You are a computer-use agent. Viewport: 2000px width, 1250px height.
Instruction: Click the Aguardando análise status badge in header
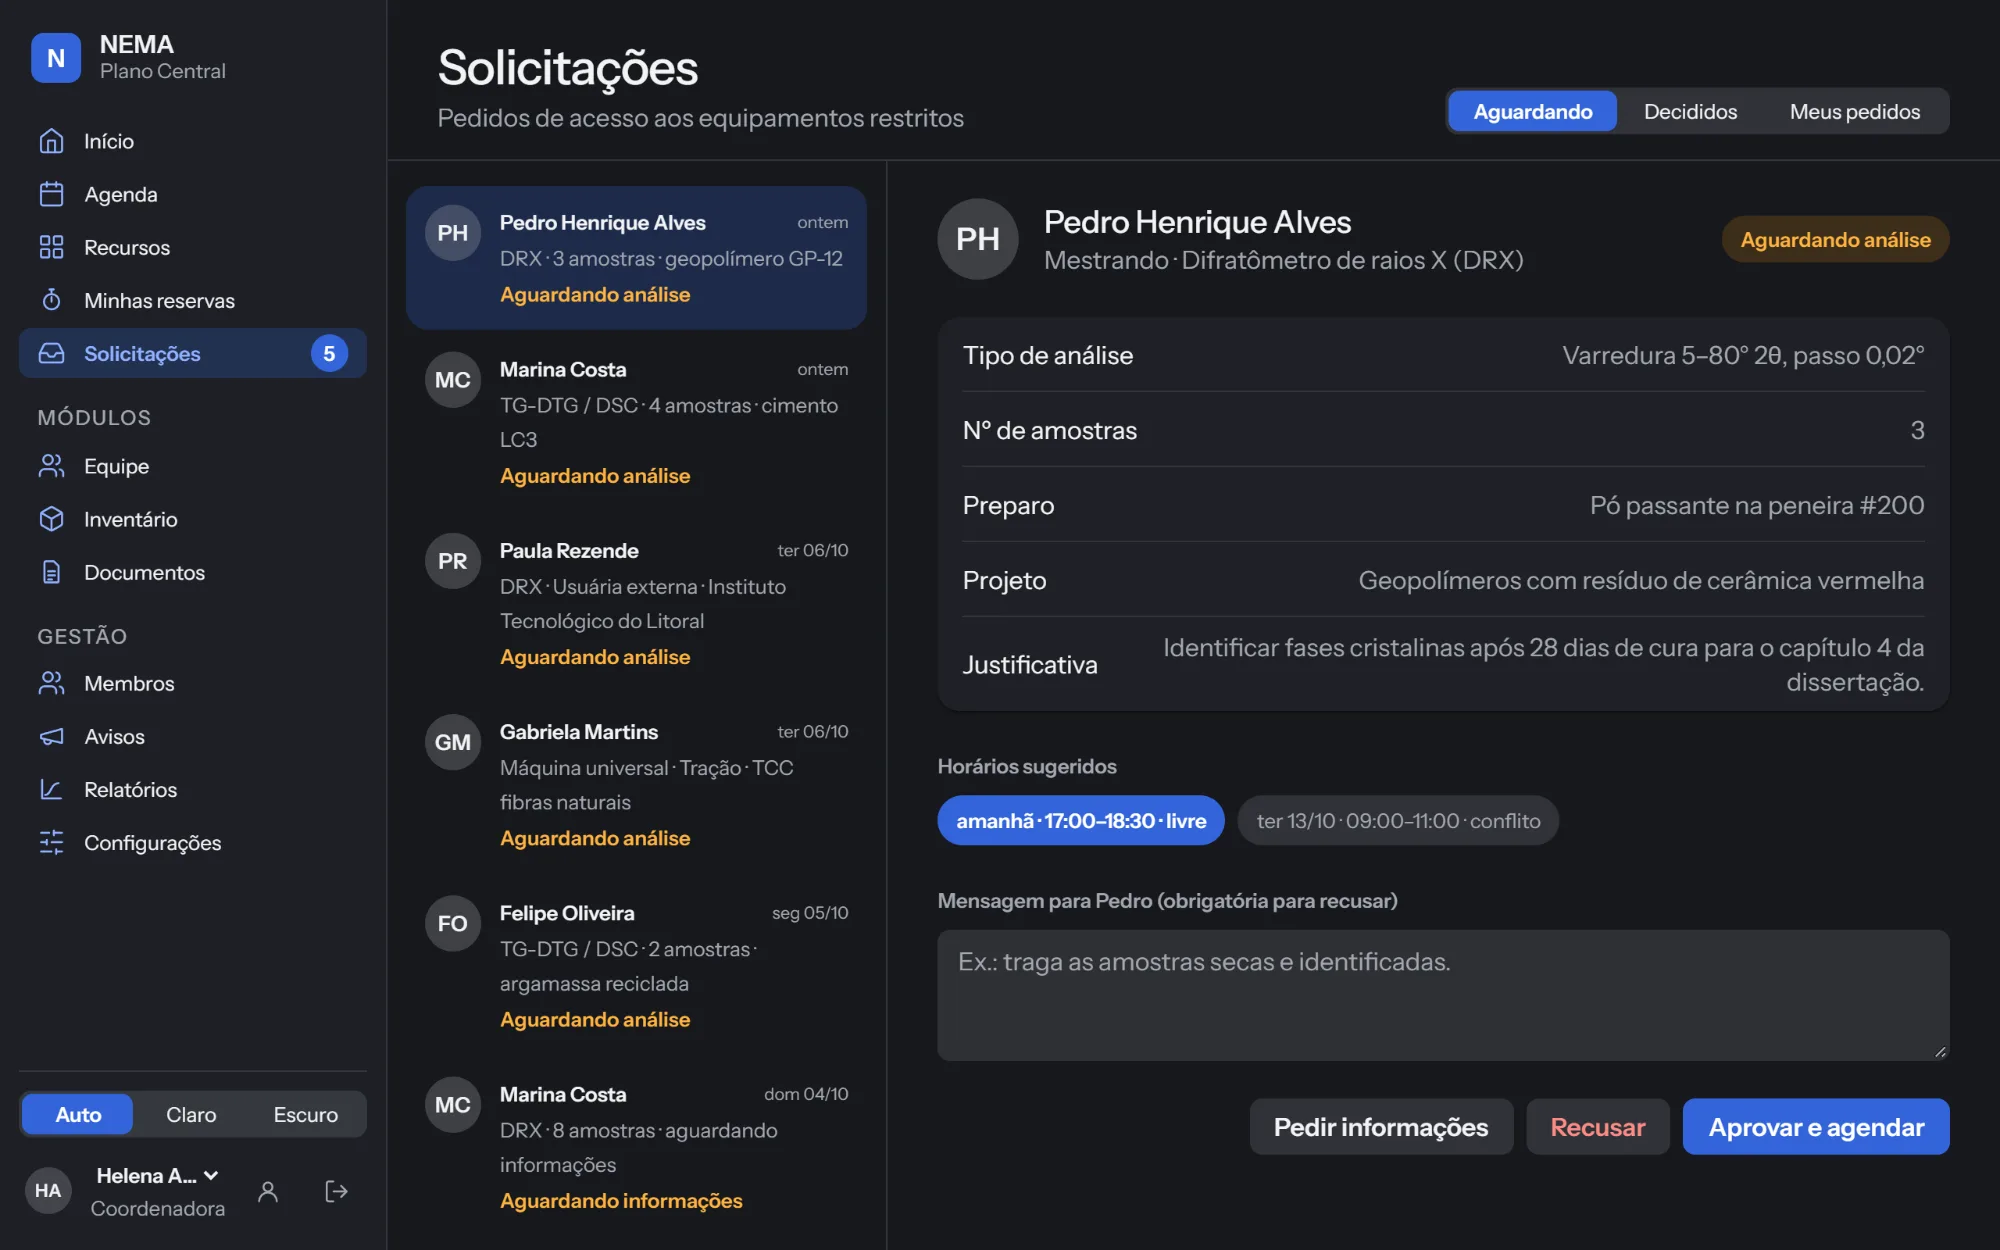point(1835,240)
